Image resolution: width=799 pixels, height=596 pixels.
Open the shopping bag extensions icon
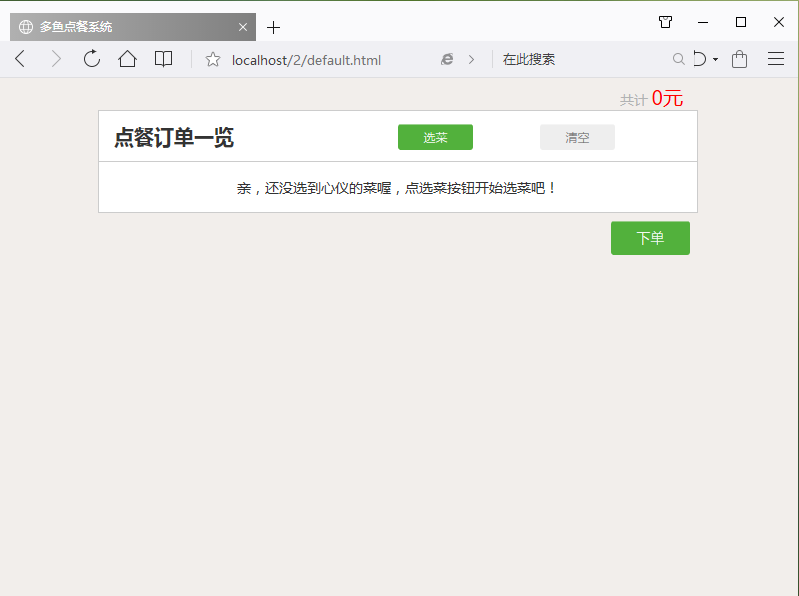(739, 59)
